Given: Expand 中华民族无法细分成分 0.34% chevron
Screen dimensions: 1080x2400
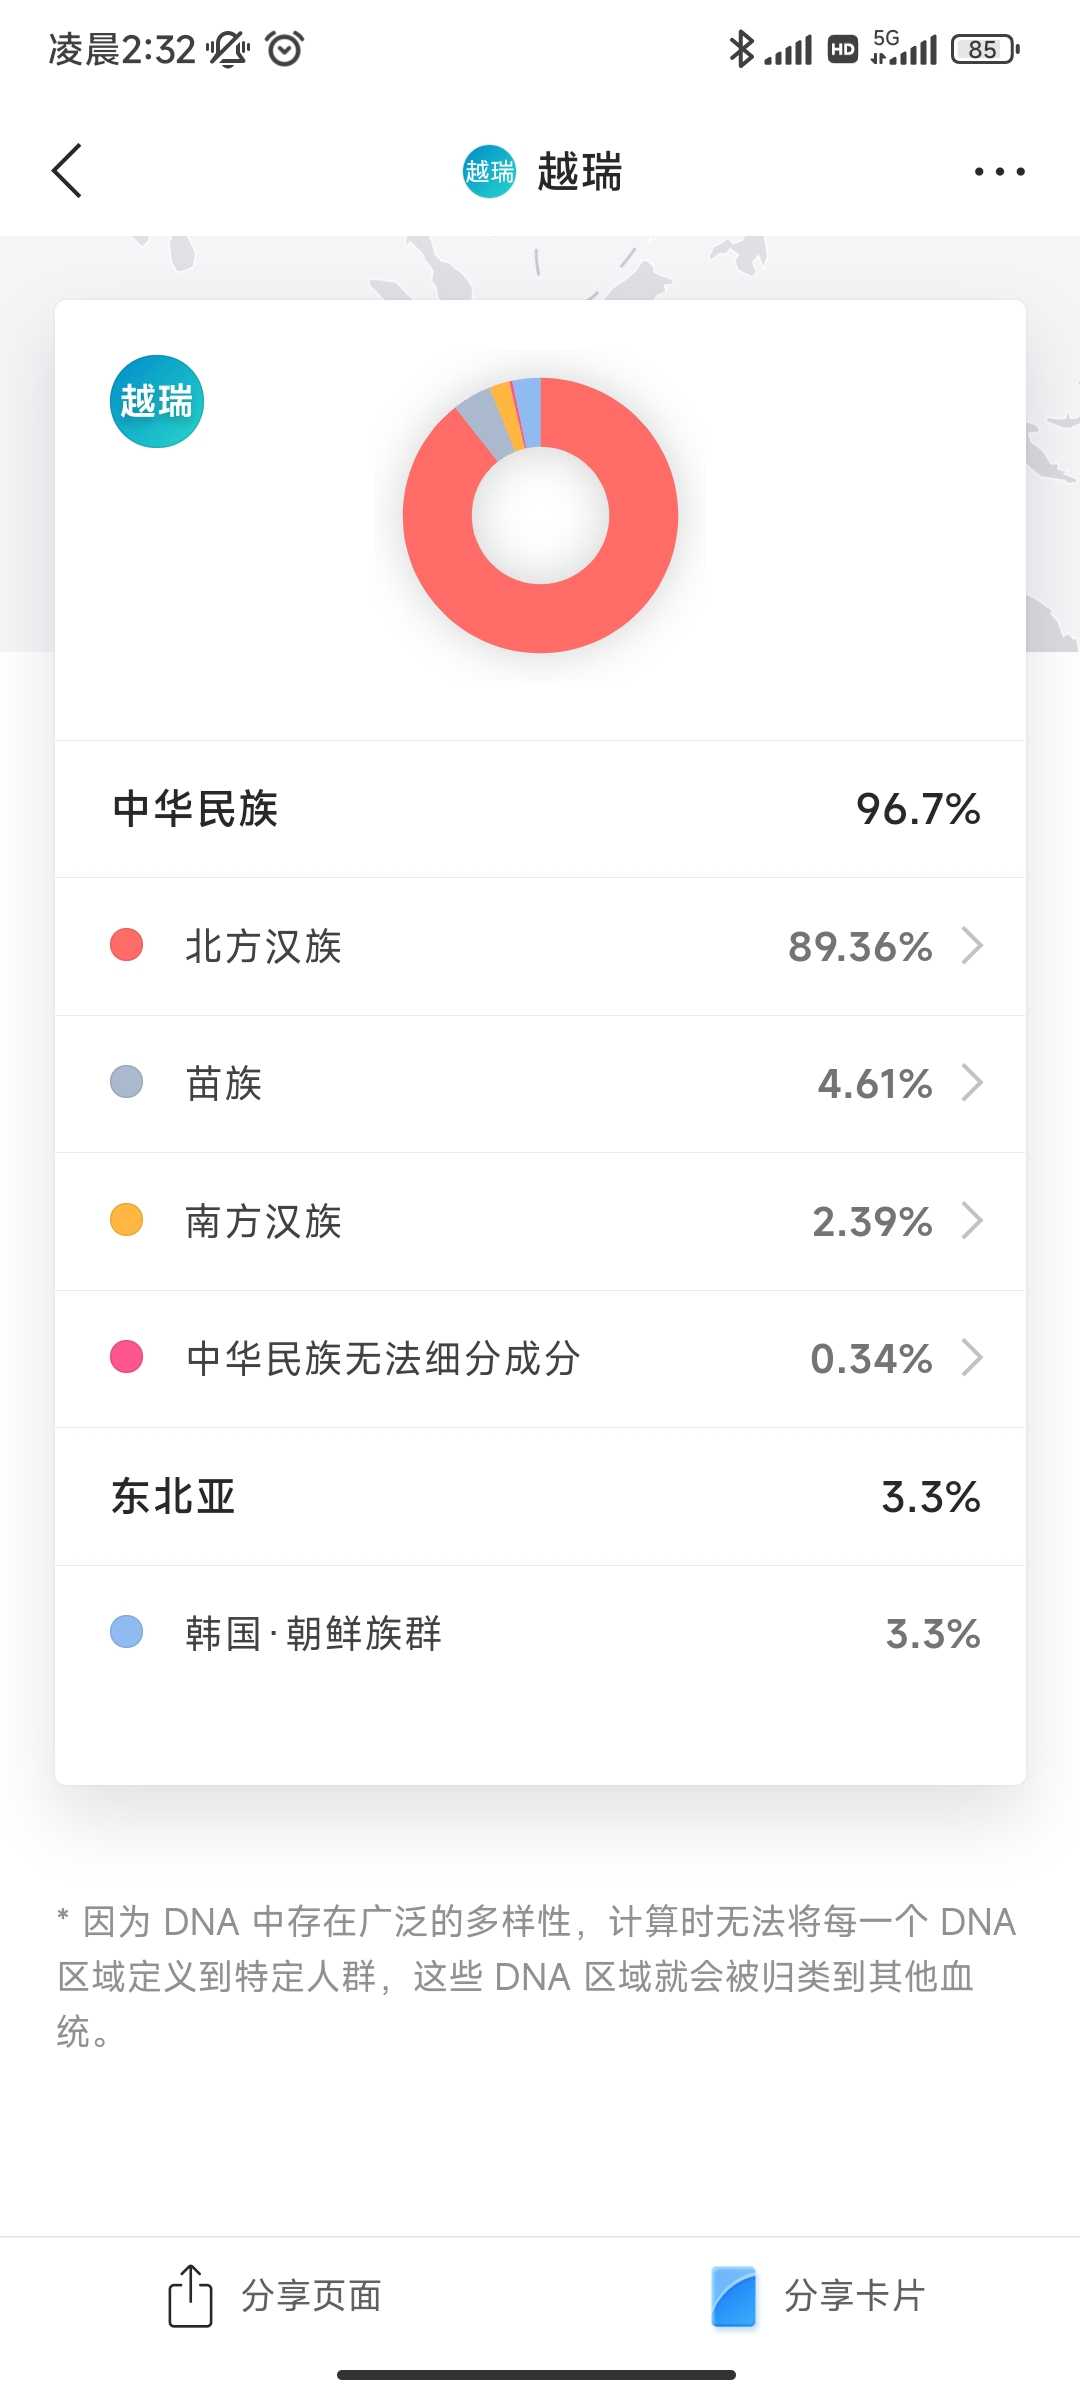Looking at the screenshot, I should coord(972,1358).
